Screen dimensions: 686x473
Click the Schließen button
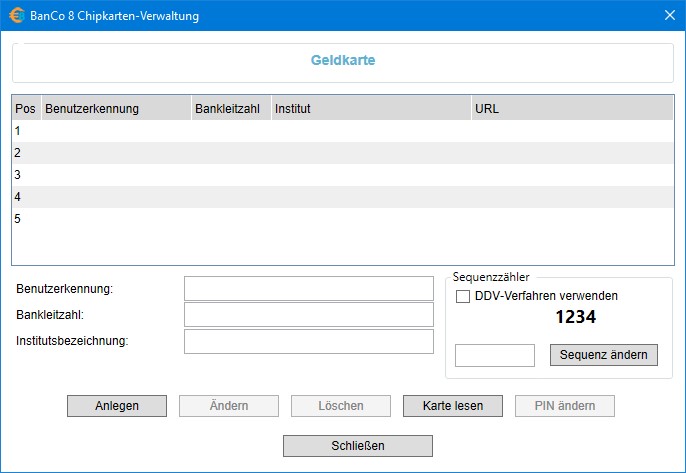pos(358,445)
